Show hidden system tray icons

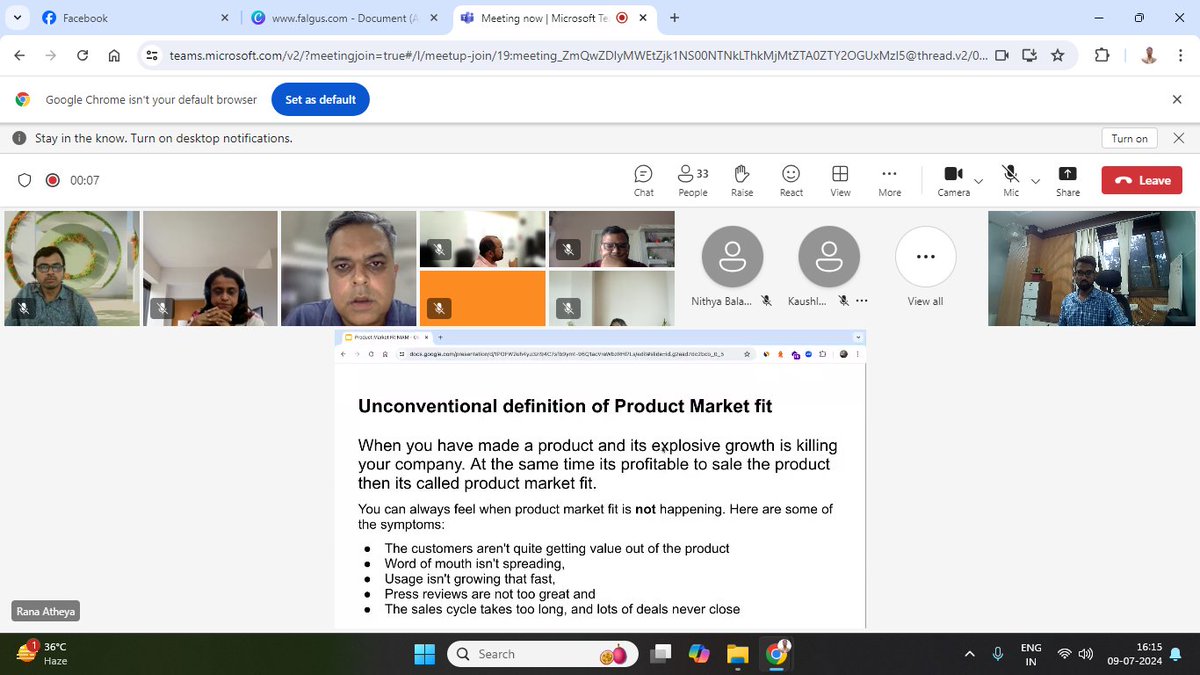(969, 654)
